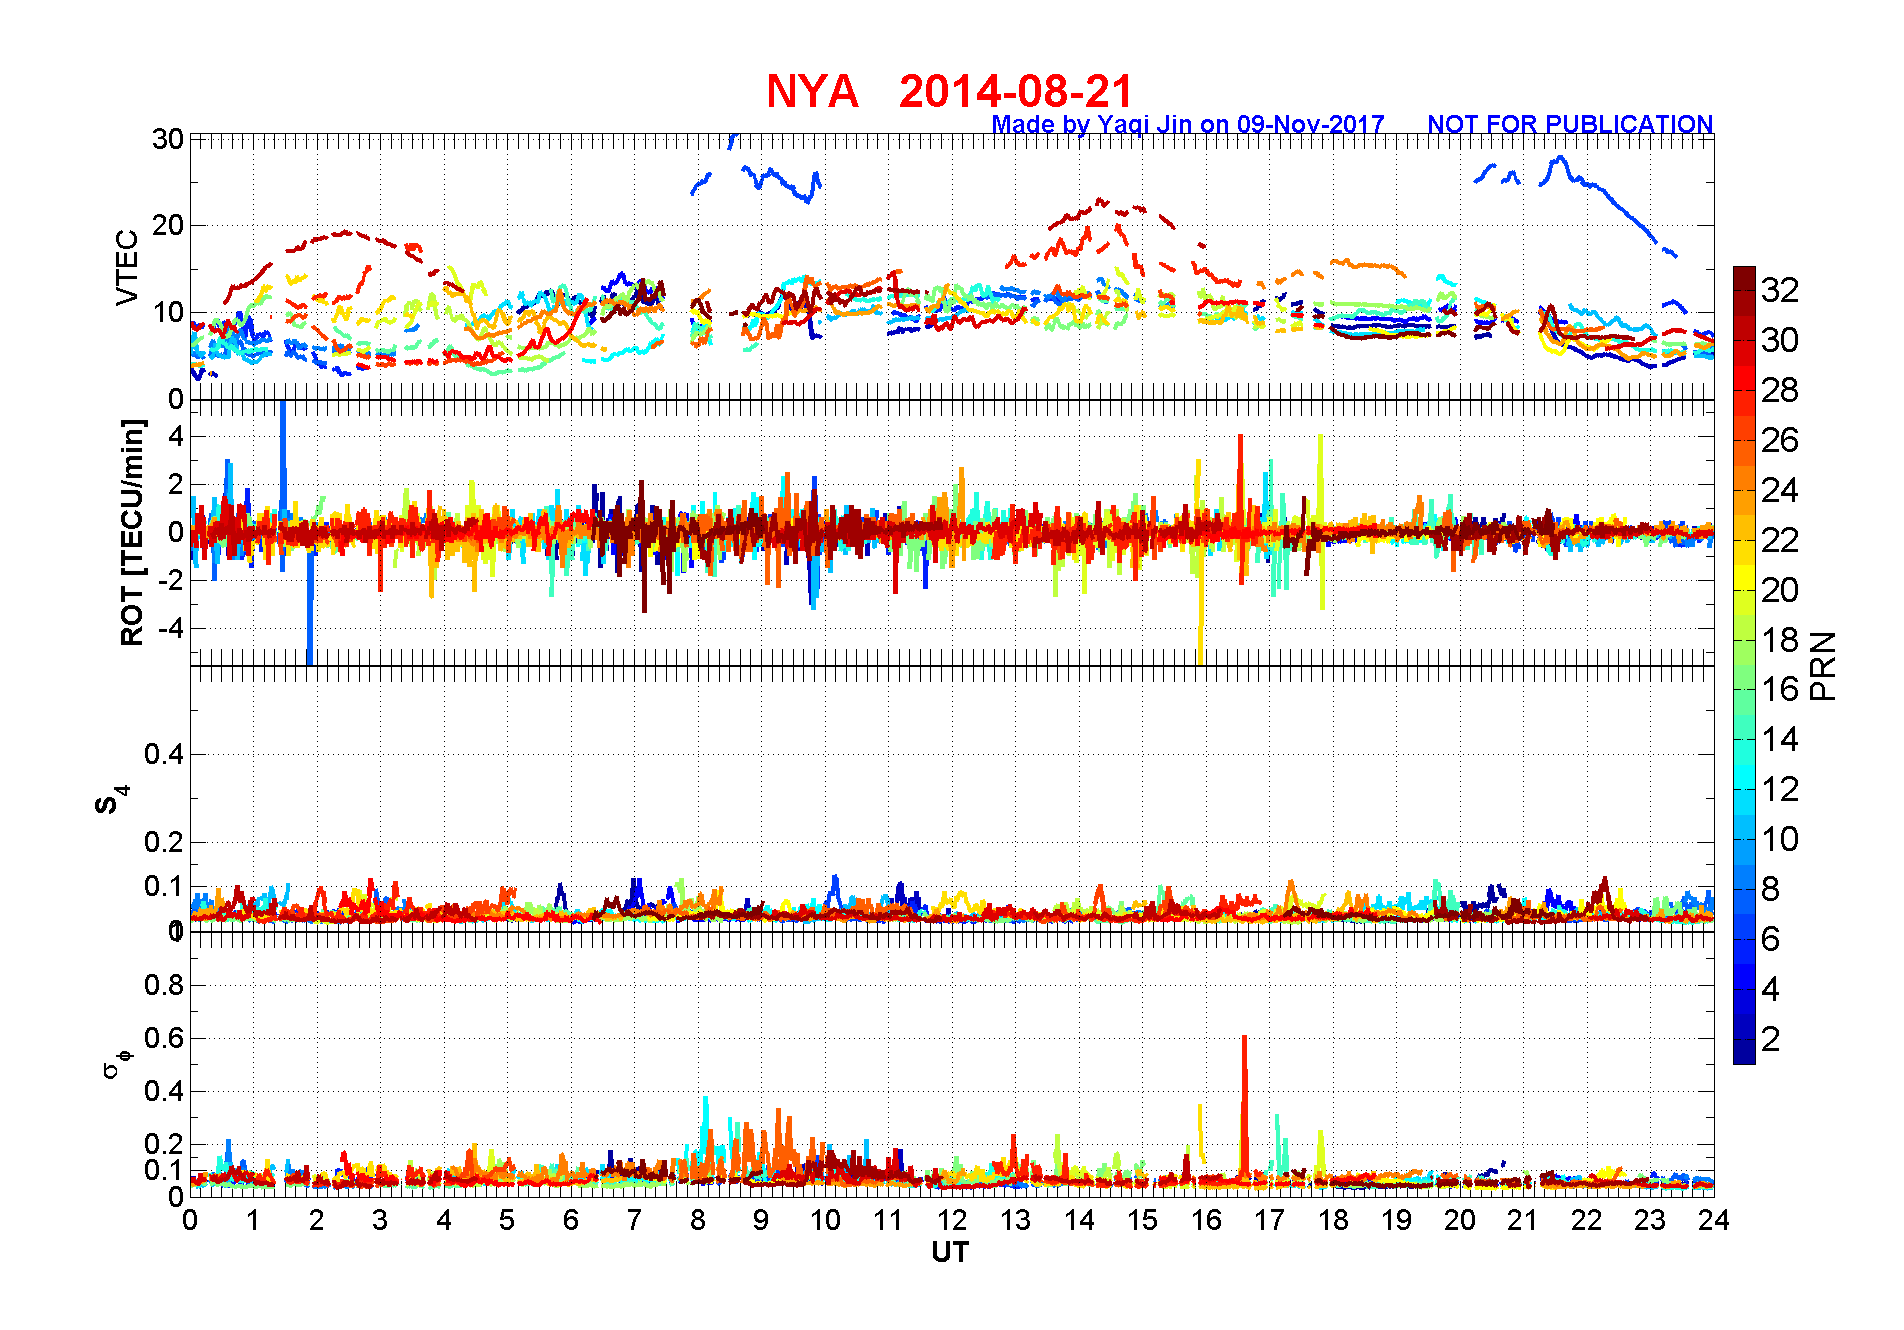Click x-axis hour tick label 12

pyautogui.click(x=952, y=1220)
